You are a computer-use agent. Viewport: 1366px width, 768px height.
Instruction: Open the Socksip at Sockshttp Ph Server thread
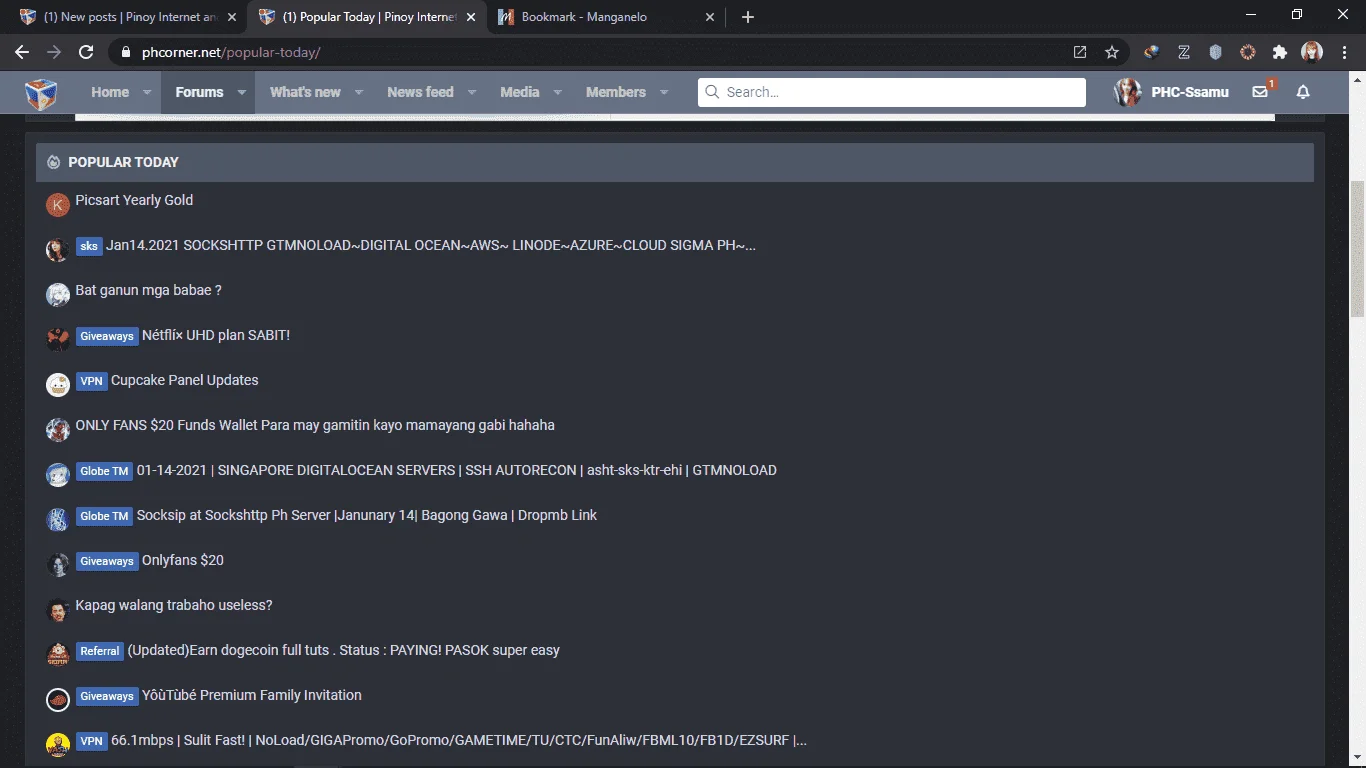[367, 515]
